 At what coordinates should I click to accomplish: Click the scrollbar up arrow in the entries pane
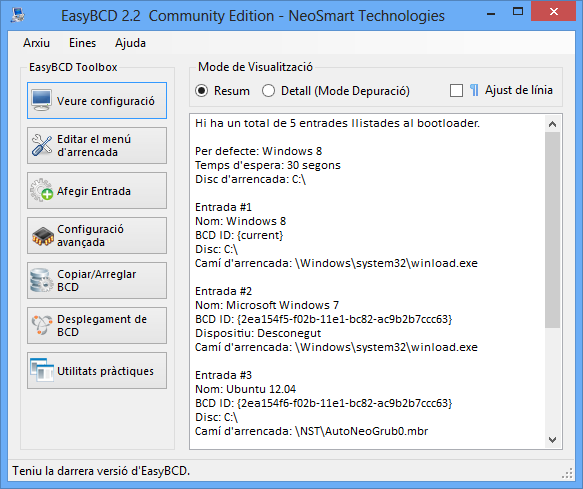(553, 124)
